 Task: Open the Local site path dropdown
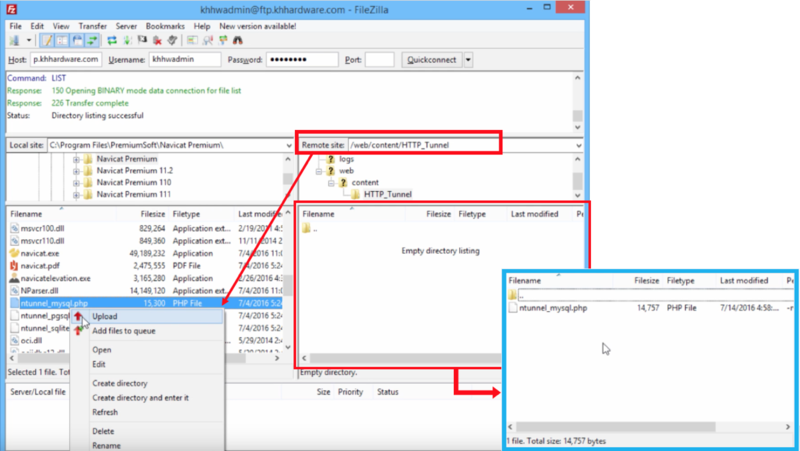(289, 145)
